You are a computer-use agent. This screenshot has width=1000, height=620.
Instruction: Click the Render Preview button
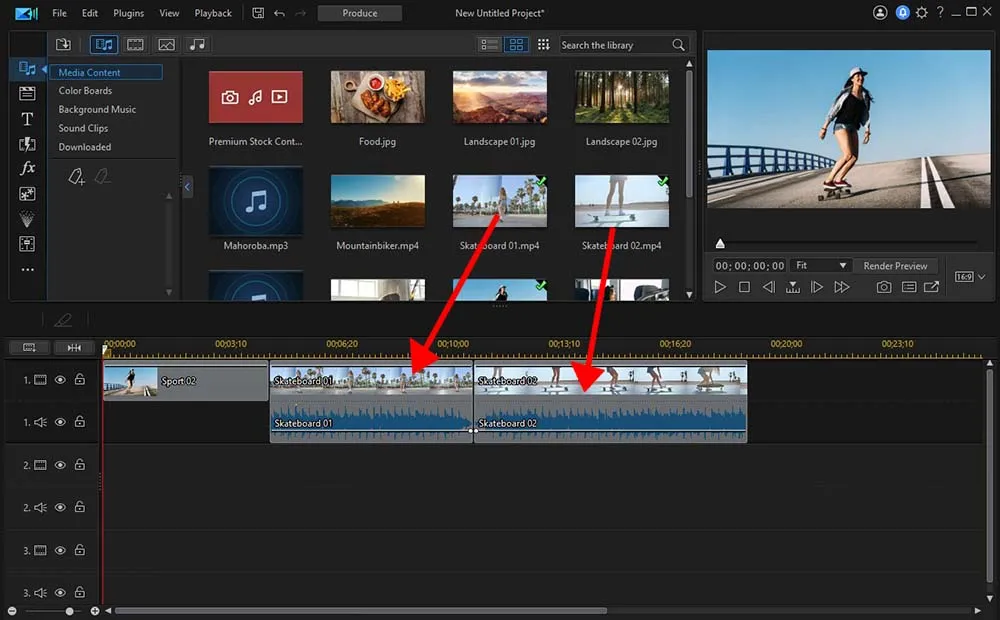point(895,266)
